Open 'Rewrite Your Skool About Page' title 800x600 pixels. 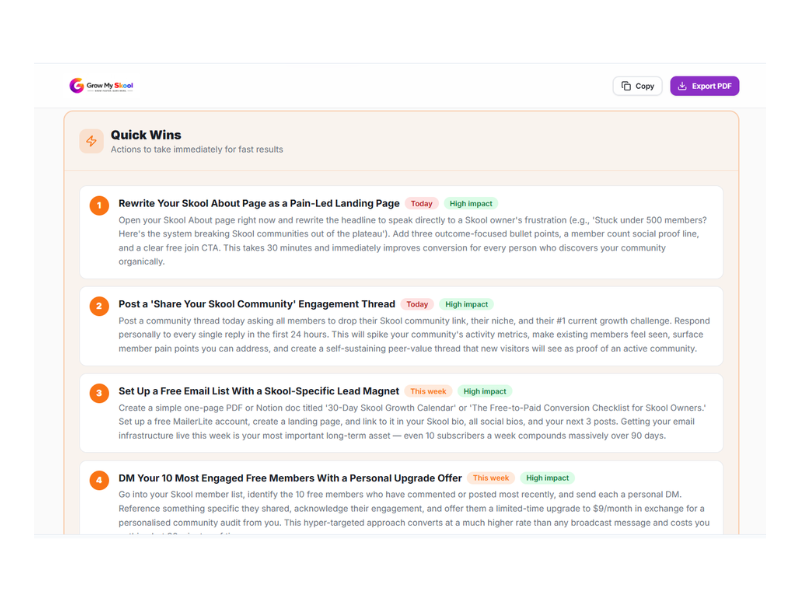pyautogui.click(x=259, y=203)
